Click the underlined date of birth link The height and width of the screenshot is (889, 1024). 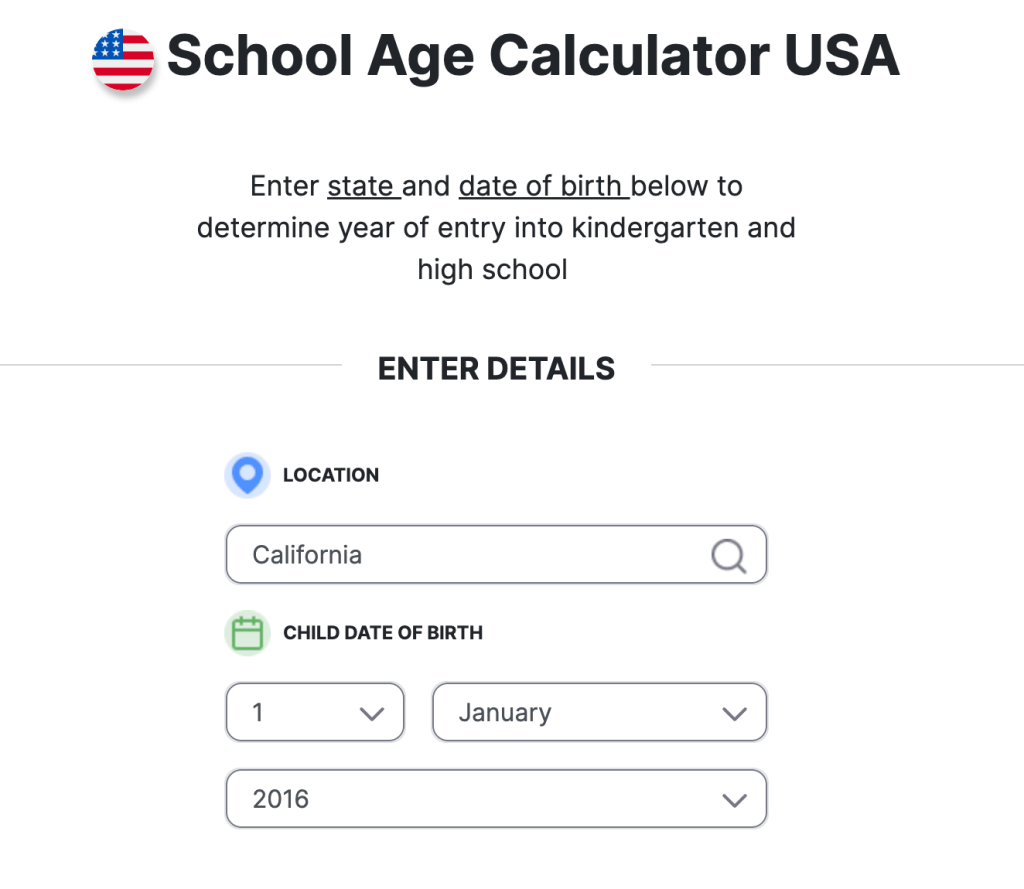pos(542,186)
